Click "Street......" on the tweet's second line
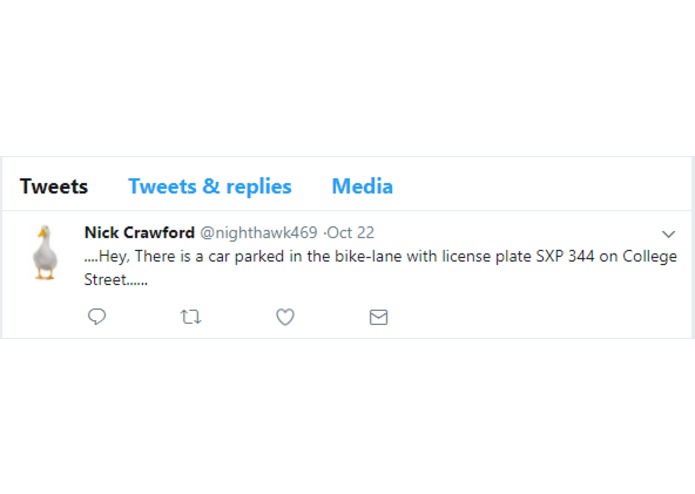 [116, 280]
